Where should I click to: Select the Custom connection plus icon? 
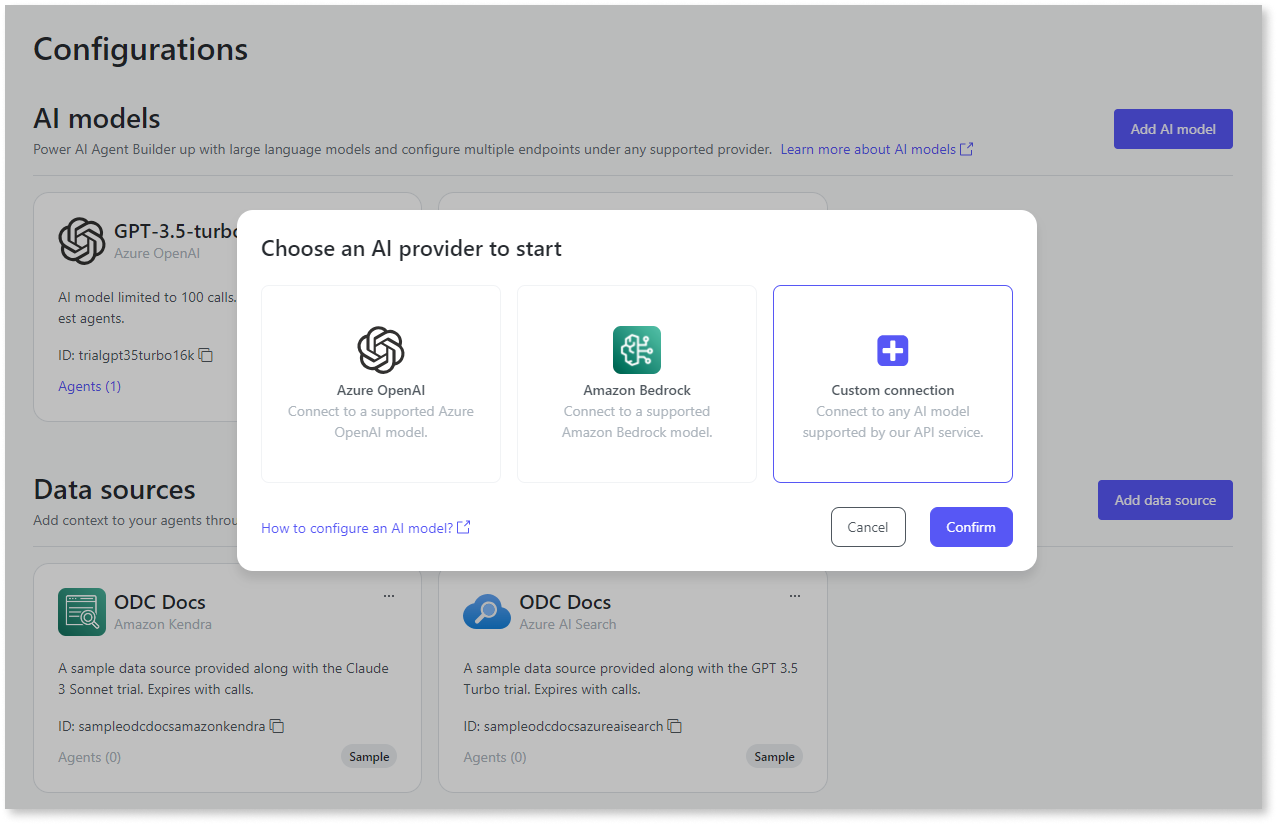[892, 350]
